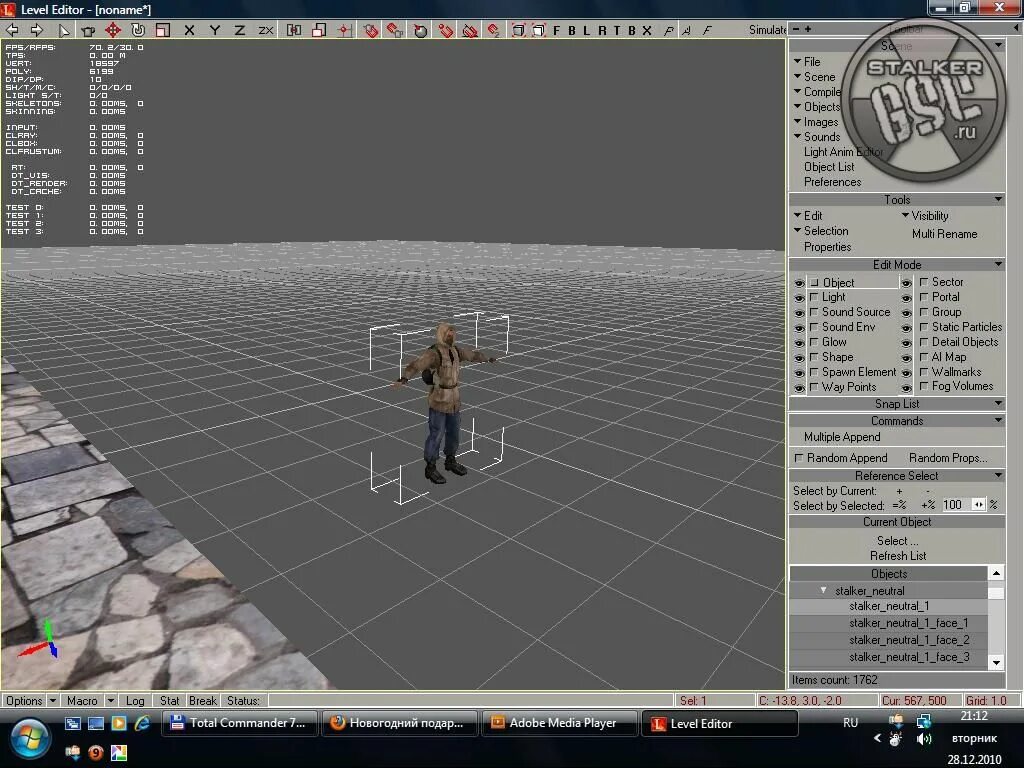Click Random Props... button
The image size is (1024, 768).
point(948,458)
